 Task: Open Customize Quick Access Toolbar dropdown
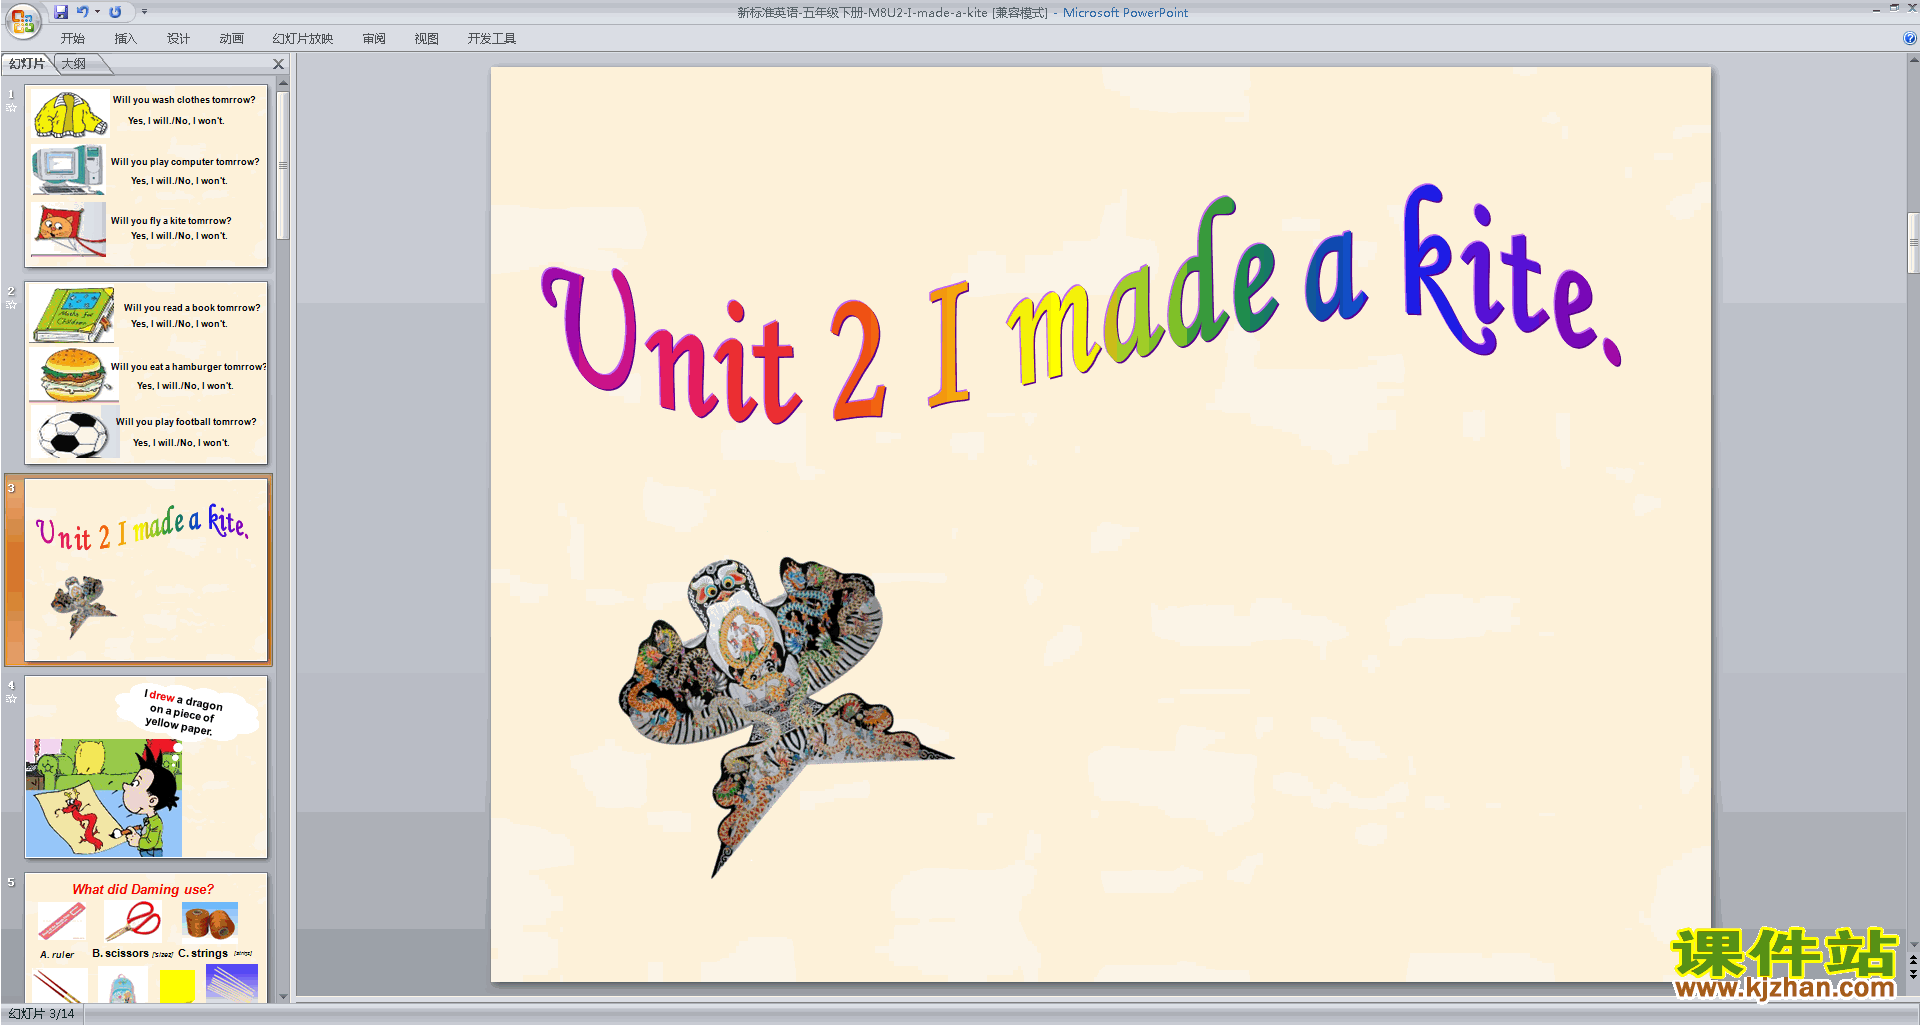click(144, 12)
